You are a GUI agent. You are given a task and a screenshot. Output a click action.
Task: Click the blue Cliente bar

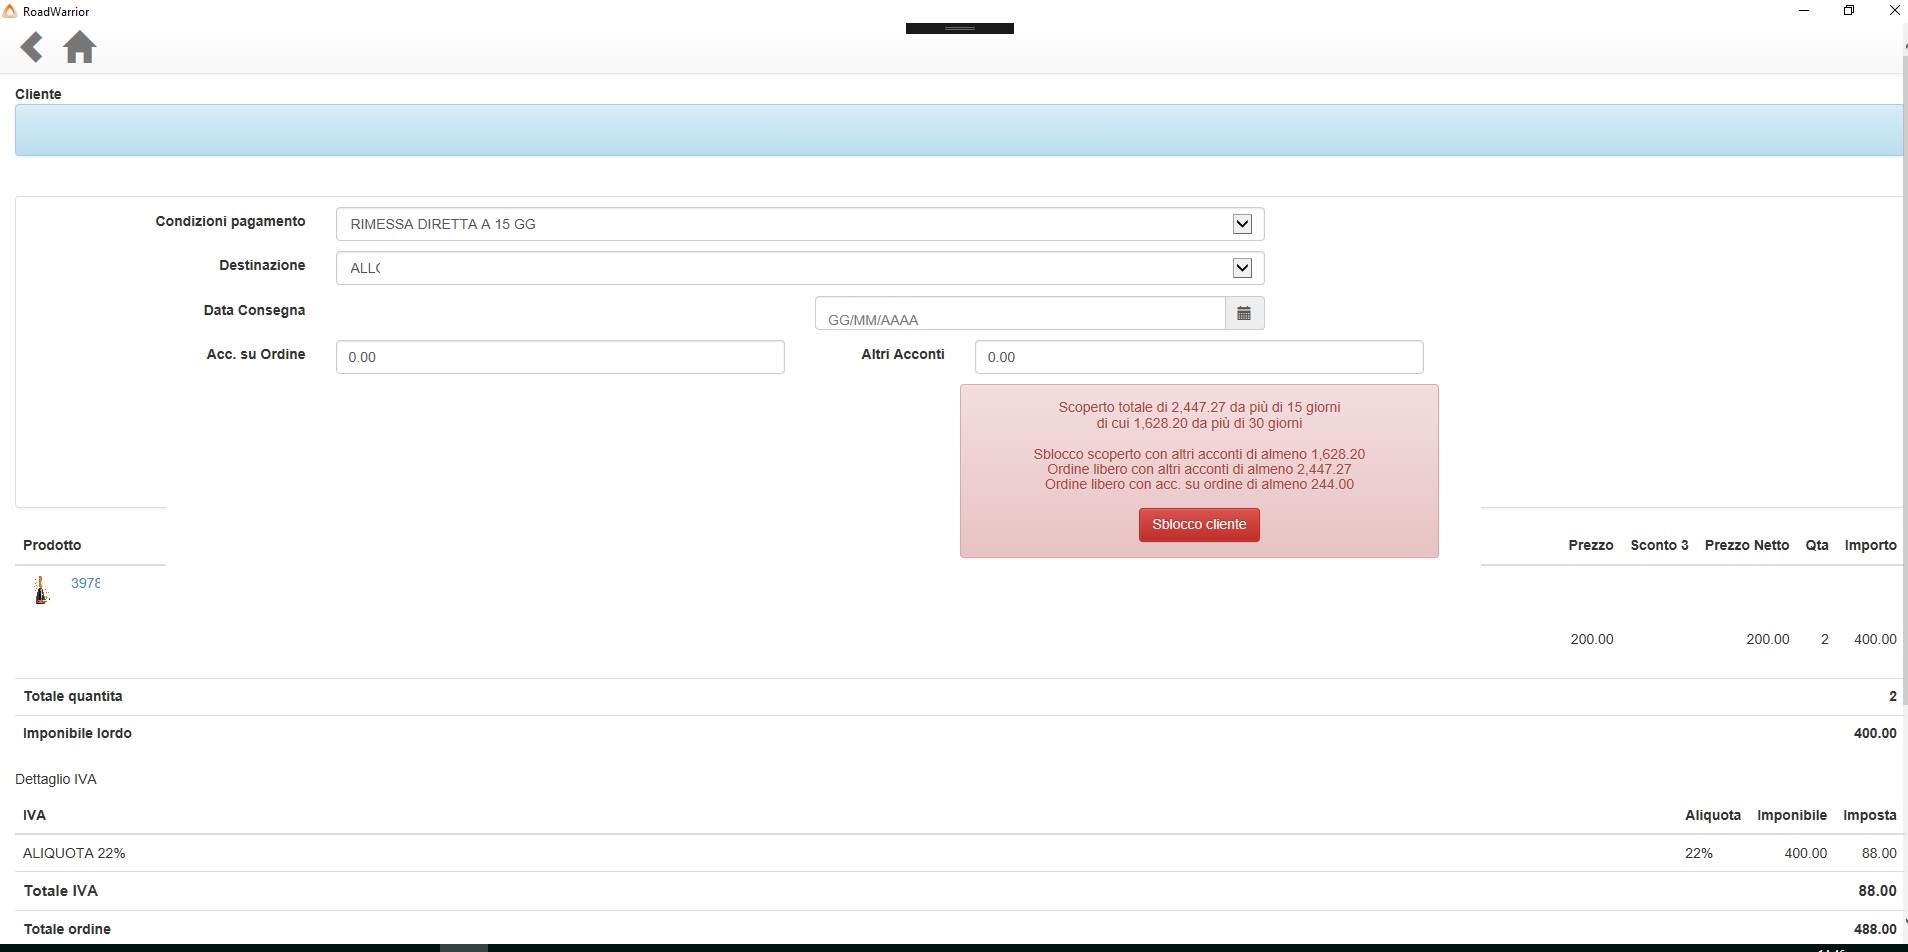coord(958,130)
